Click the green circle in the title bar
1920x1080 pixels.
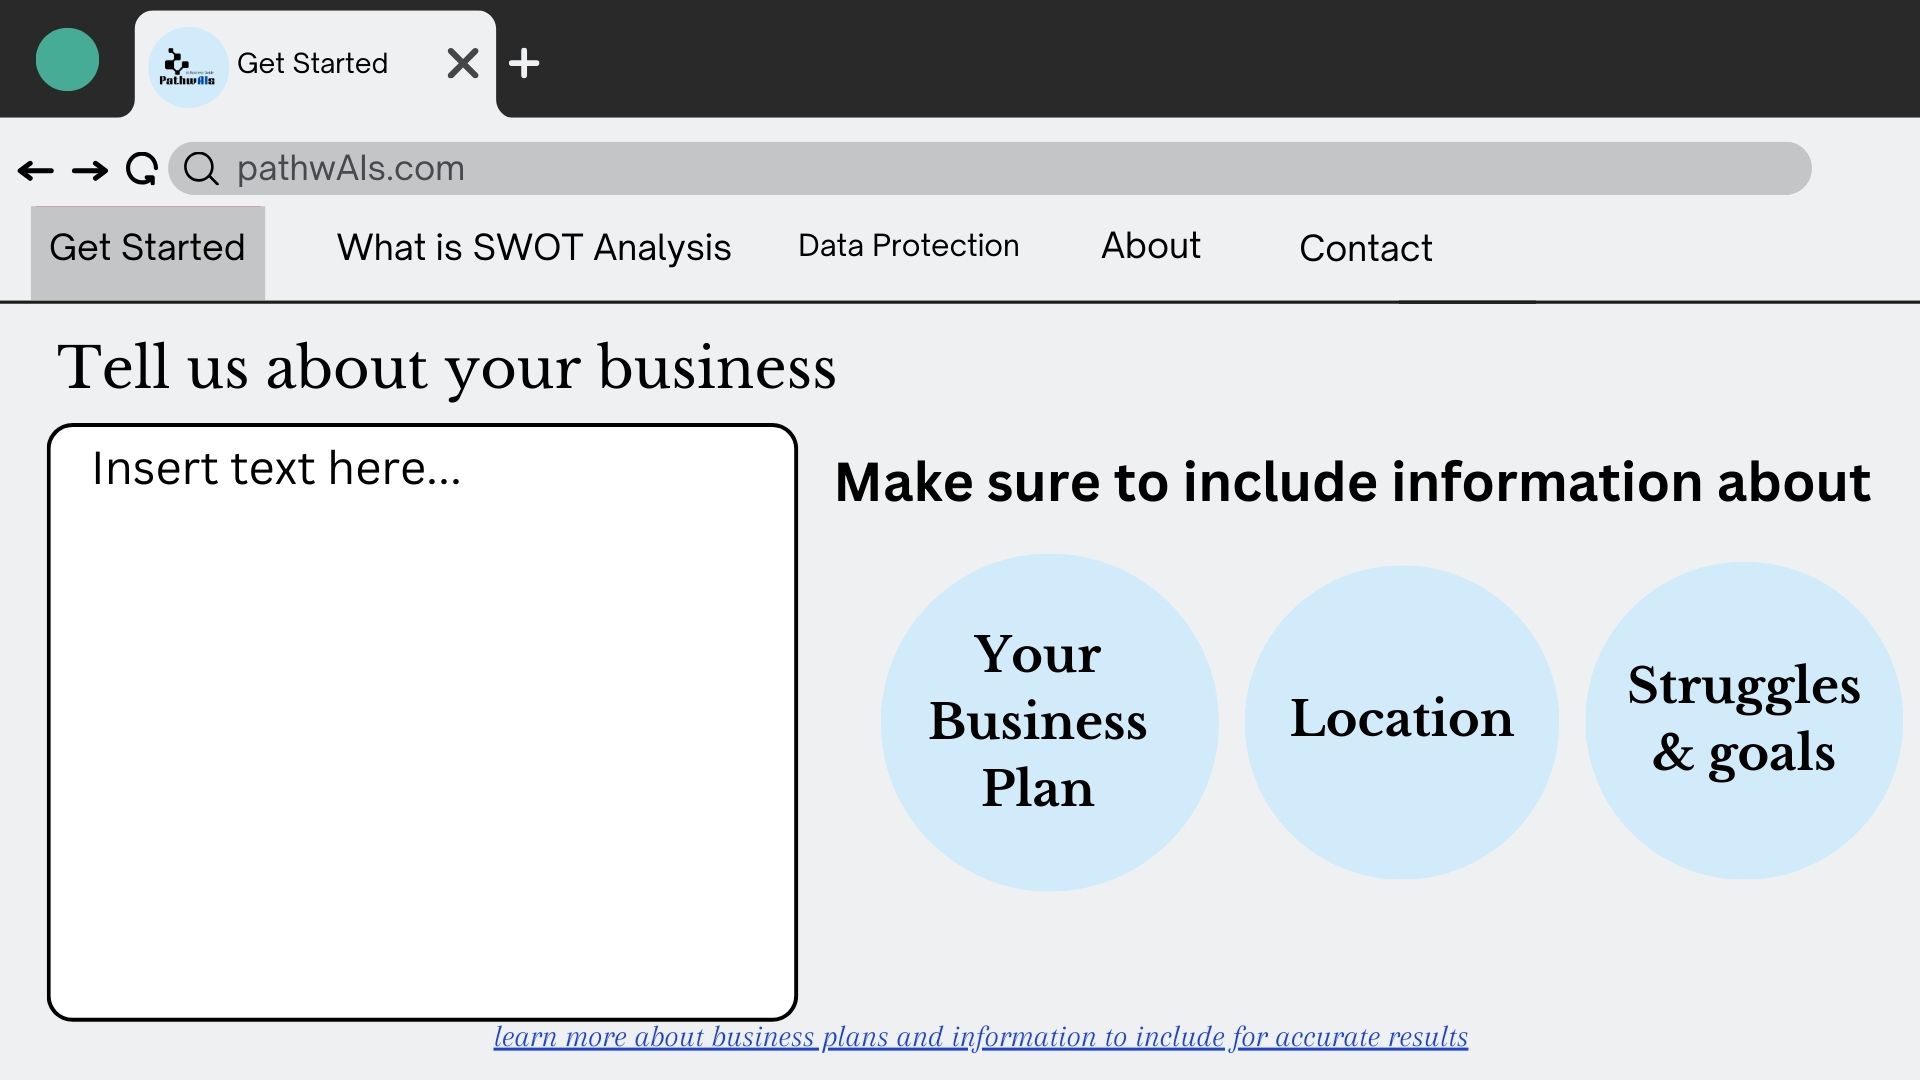[67, 60]
